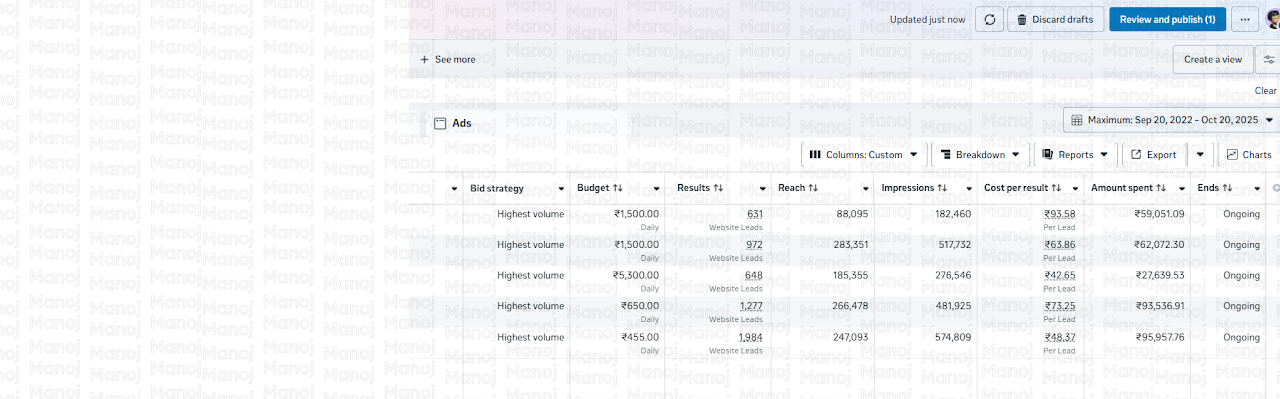Click the refresh data icon button

coord(989,19)
